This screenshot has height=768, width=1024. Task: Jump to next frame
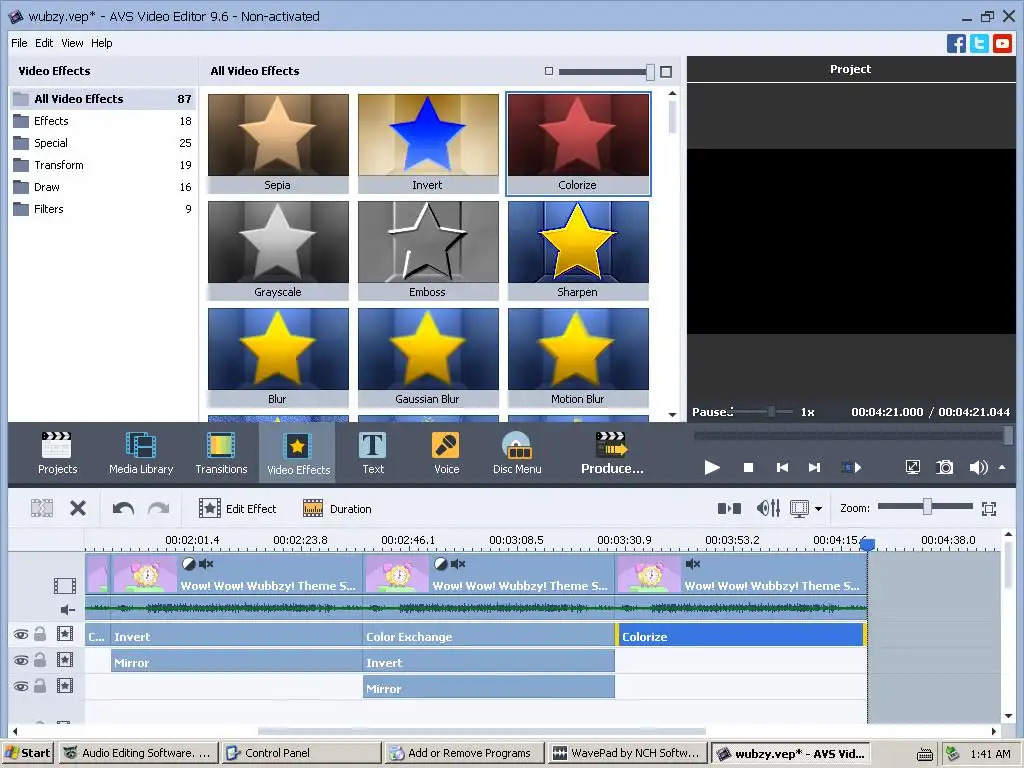[x=814, y=467]
